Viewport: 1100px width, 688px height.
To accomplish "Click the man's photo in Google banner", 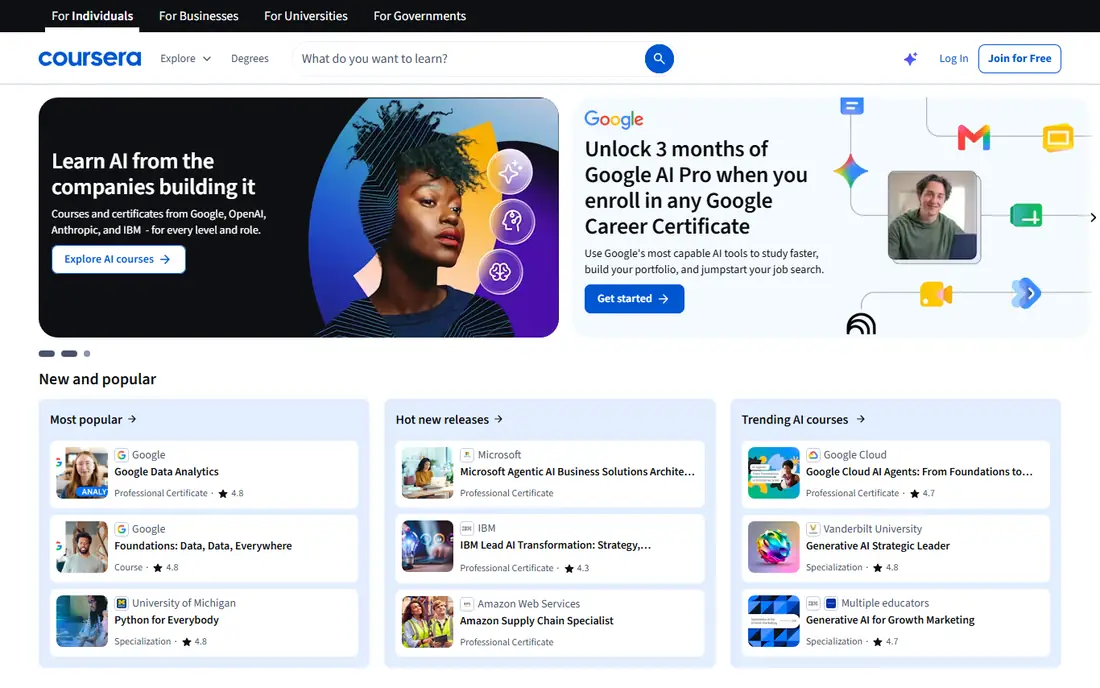I will coord(932,215).
